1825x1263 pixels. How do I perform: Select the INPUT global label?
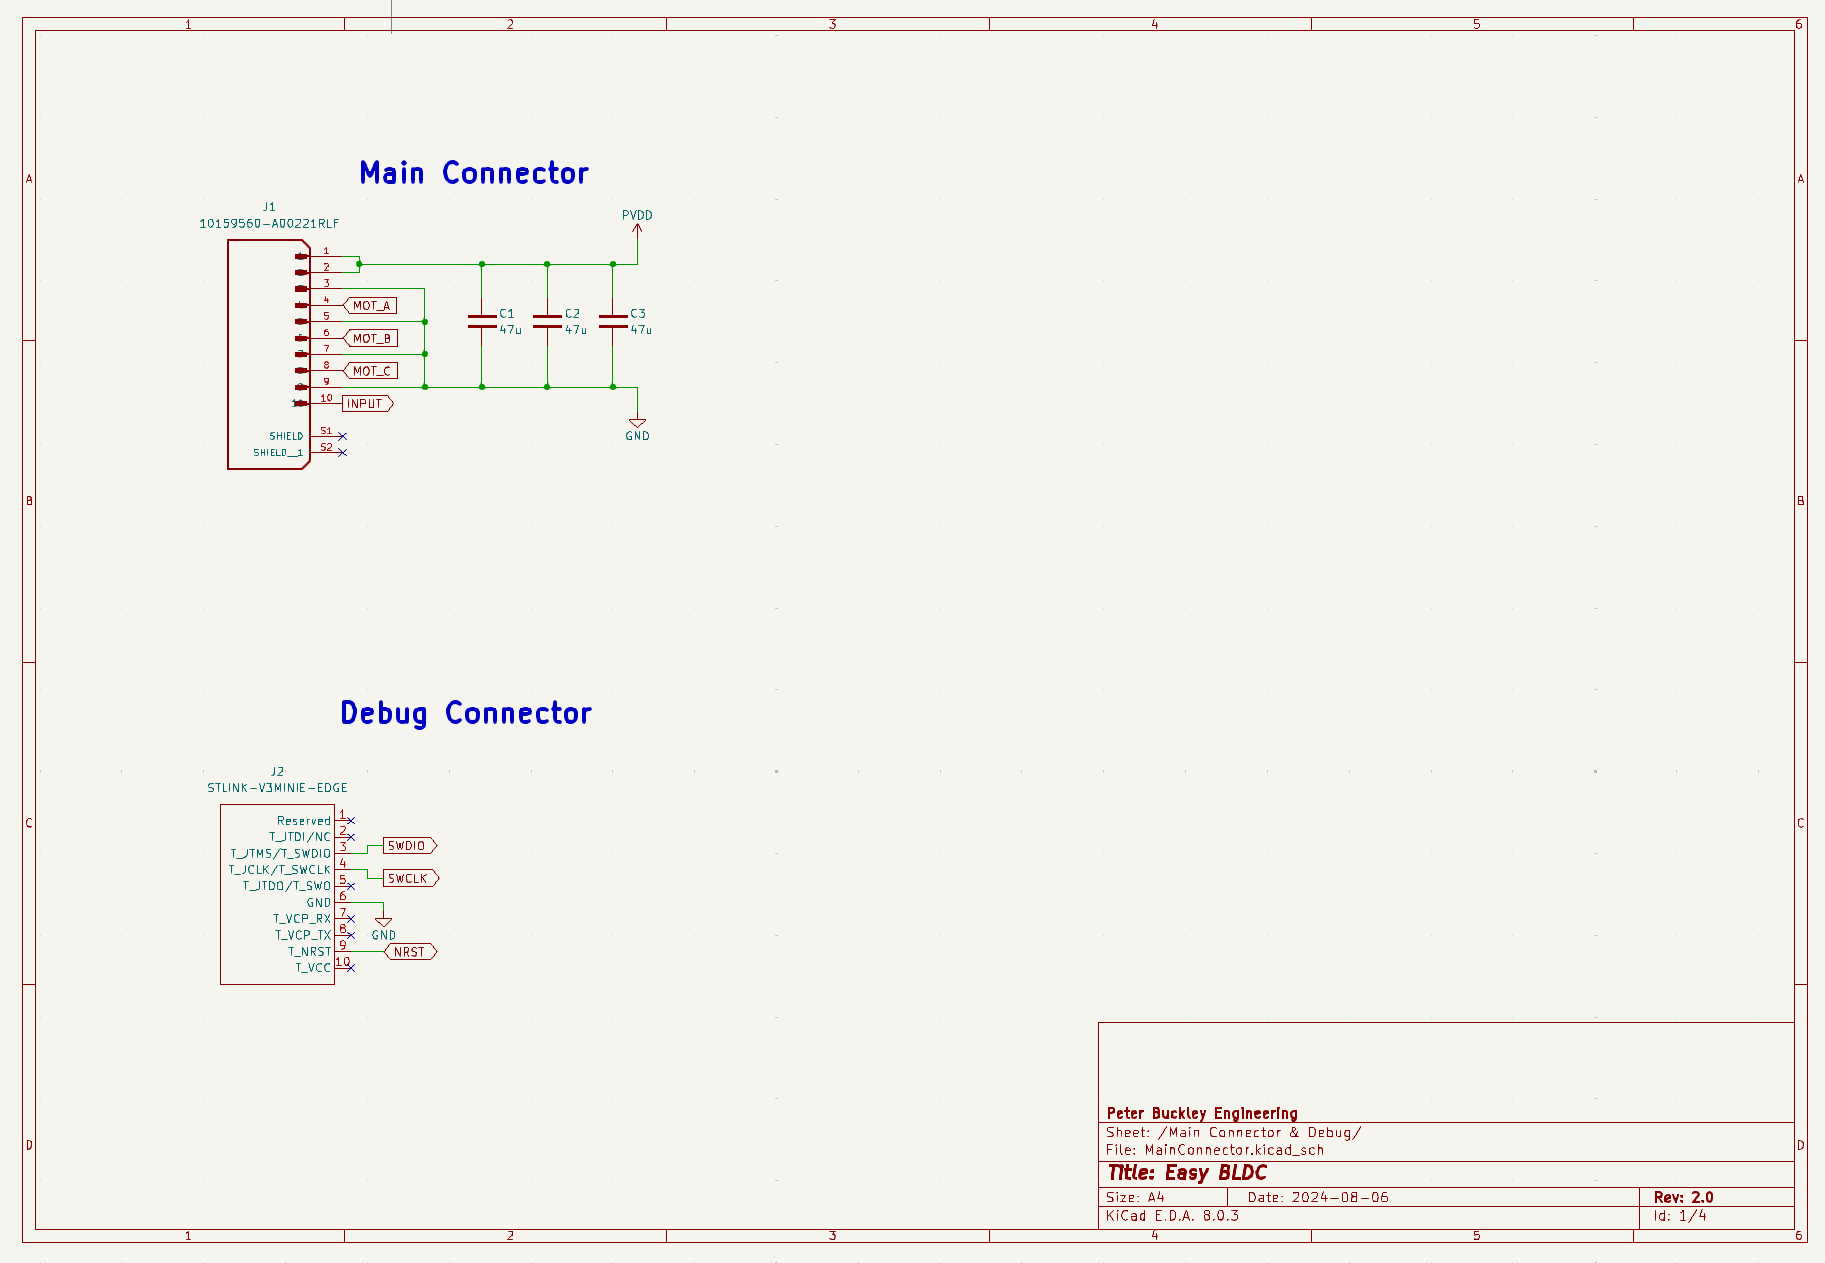(x=367, y=404)
